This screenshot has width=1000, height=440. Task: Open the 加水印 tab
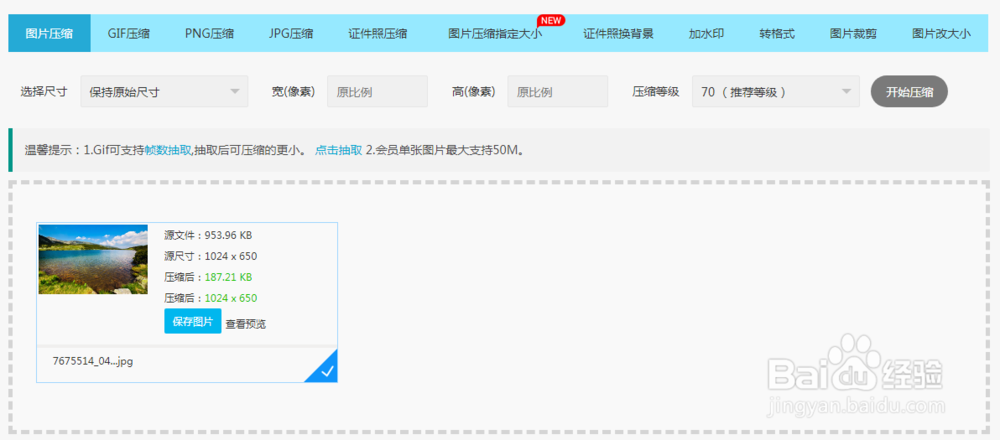(x=706, y=33)
